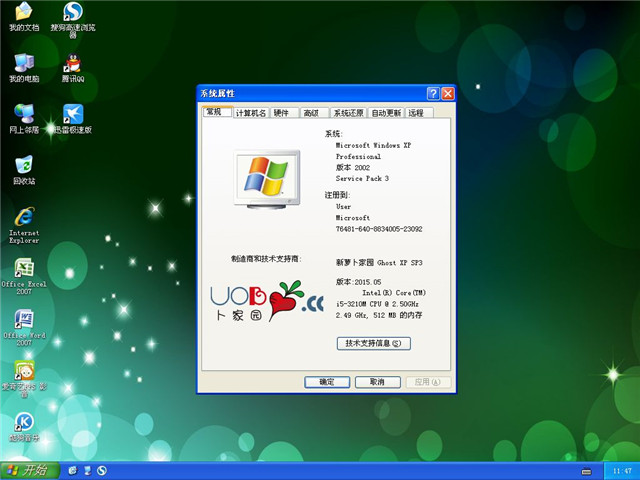Click product ID 76481-640-8834005-23092 text

click(379, 229)
